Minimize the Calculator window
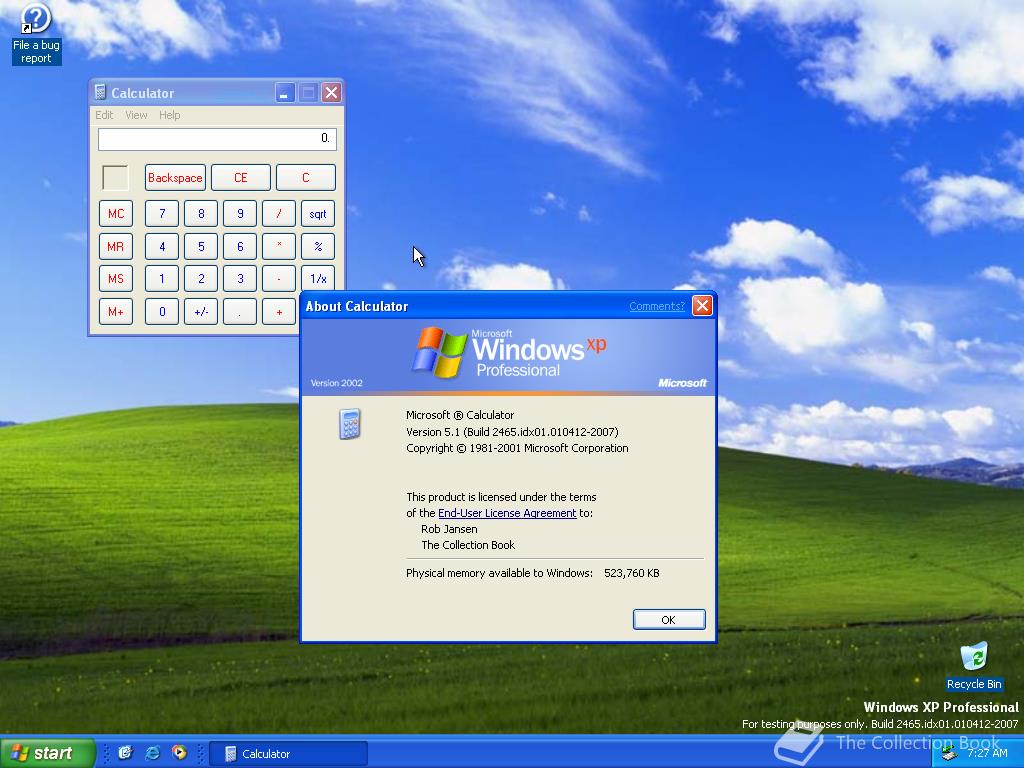This screenshot has width=1024, height=768. click(x=285, y=93)
